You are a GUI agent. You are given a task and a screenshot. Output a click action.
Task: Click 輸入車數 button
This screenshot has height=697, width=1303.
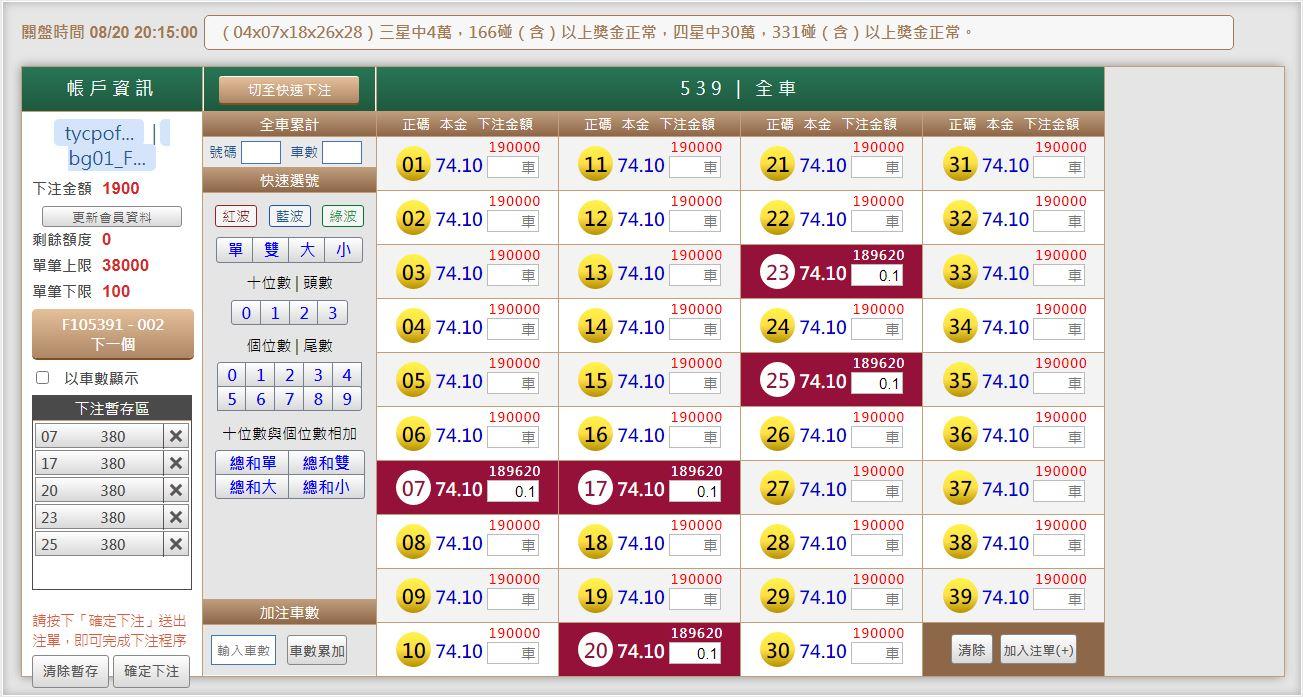point(243,651)
